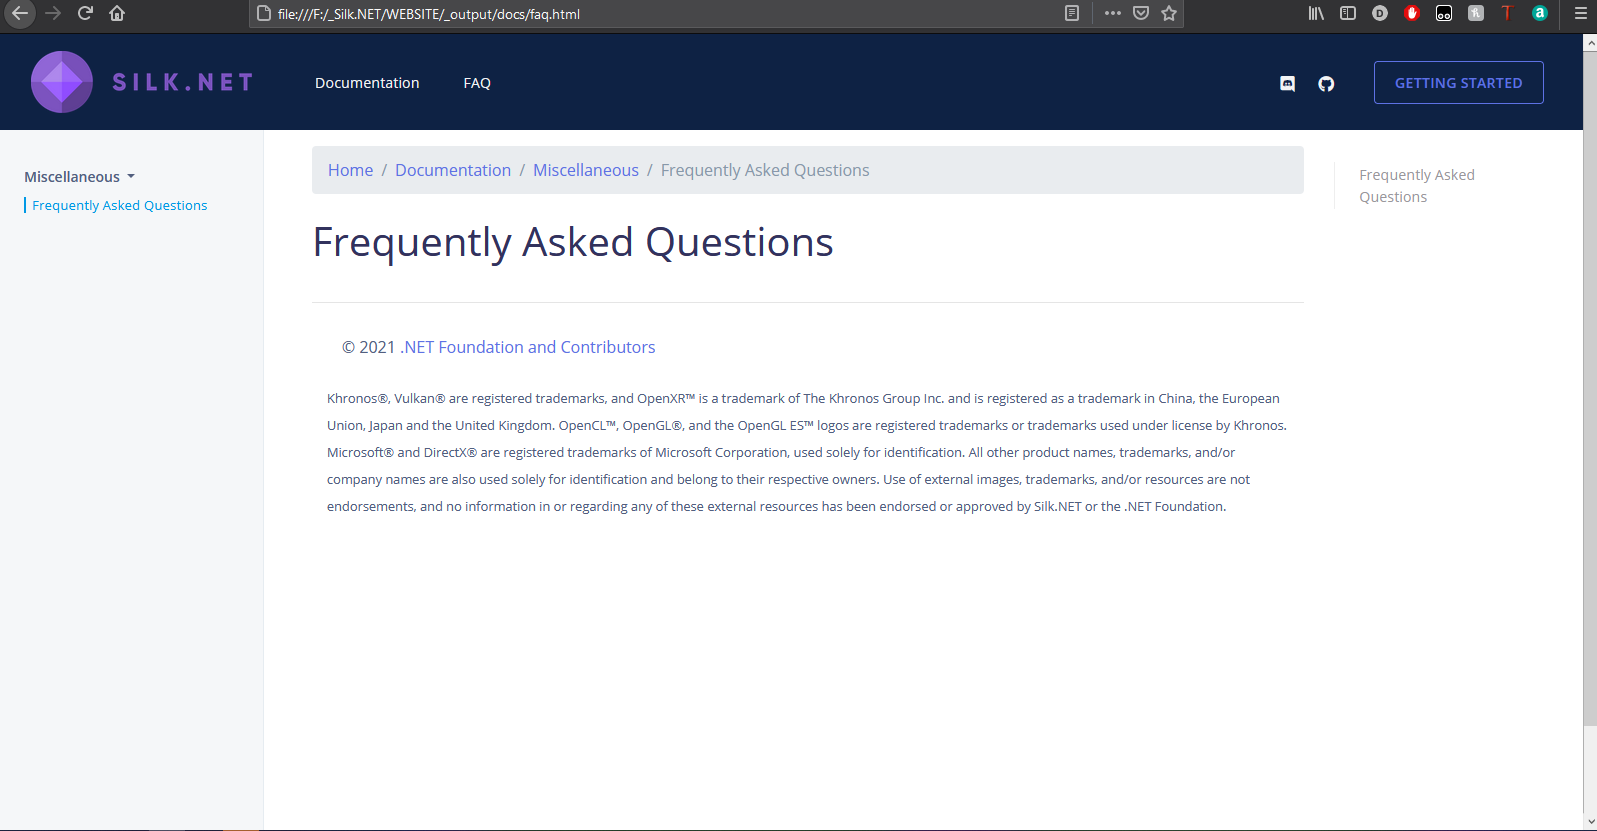Viewport: 1597px width, 831px height.
Task: Open the GitHub icon in the navigation bar
Action: pos(1326,84)
